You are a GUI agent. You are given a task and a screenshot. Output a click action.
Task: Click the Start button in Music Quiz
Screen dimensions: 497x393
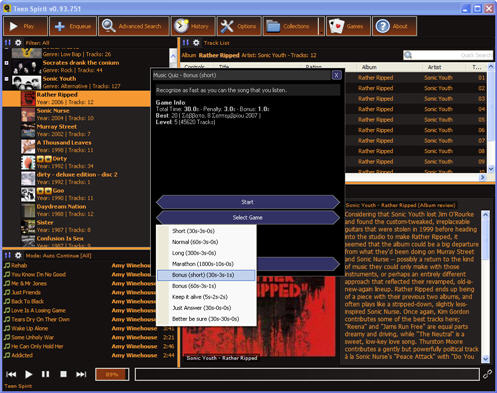click(x=248, y=202)
